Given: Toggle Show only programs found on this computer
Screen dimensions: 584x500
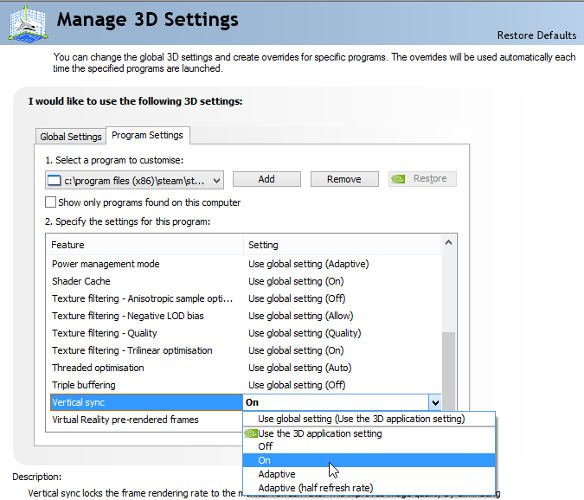Looking at the screenshot, I should [x=50, y=202].
